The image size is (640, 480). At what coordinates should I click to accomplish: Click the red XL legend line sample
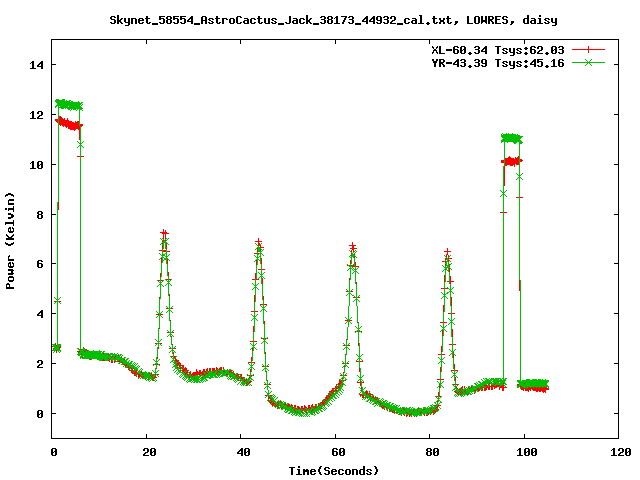(x=588, y=50)
